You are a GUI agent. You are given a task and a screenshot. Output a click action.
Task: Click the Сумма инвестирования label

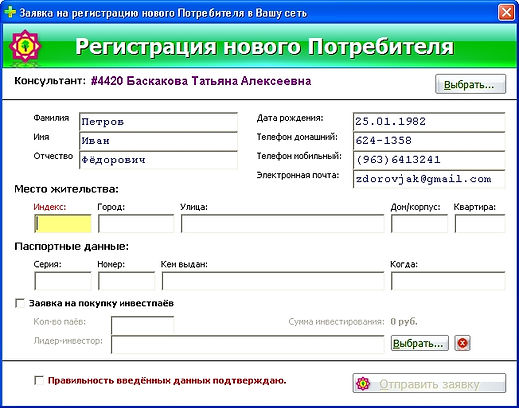336,322
